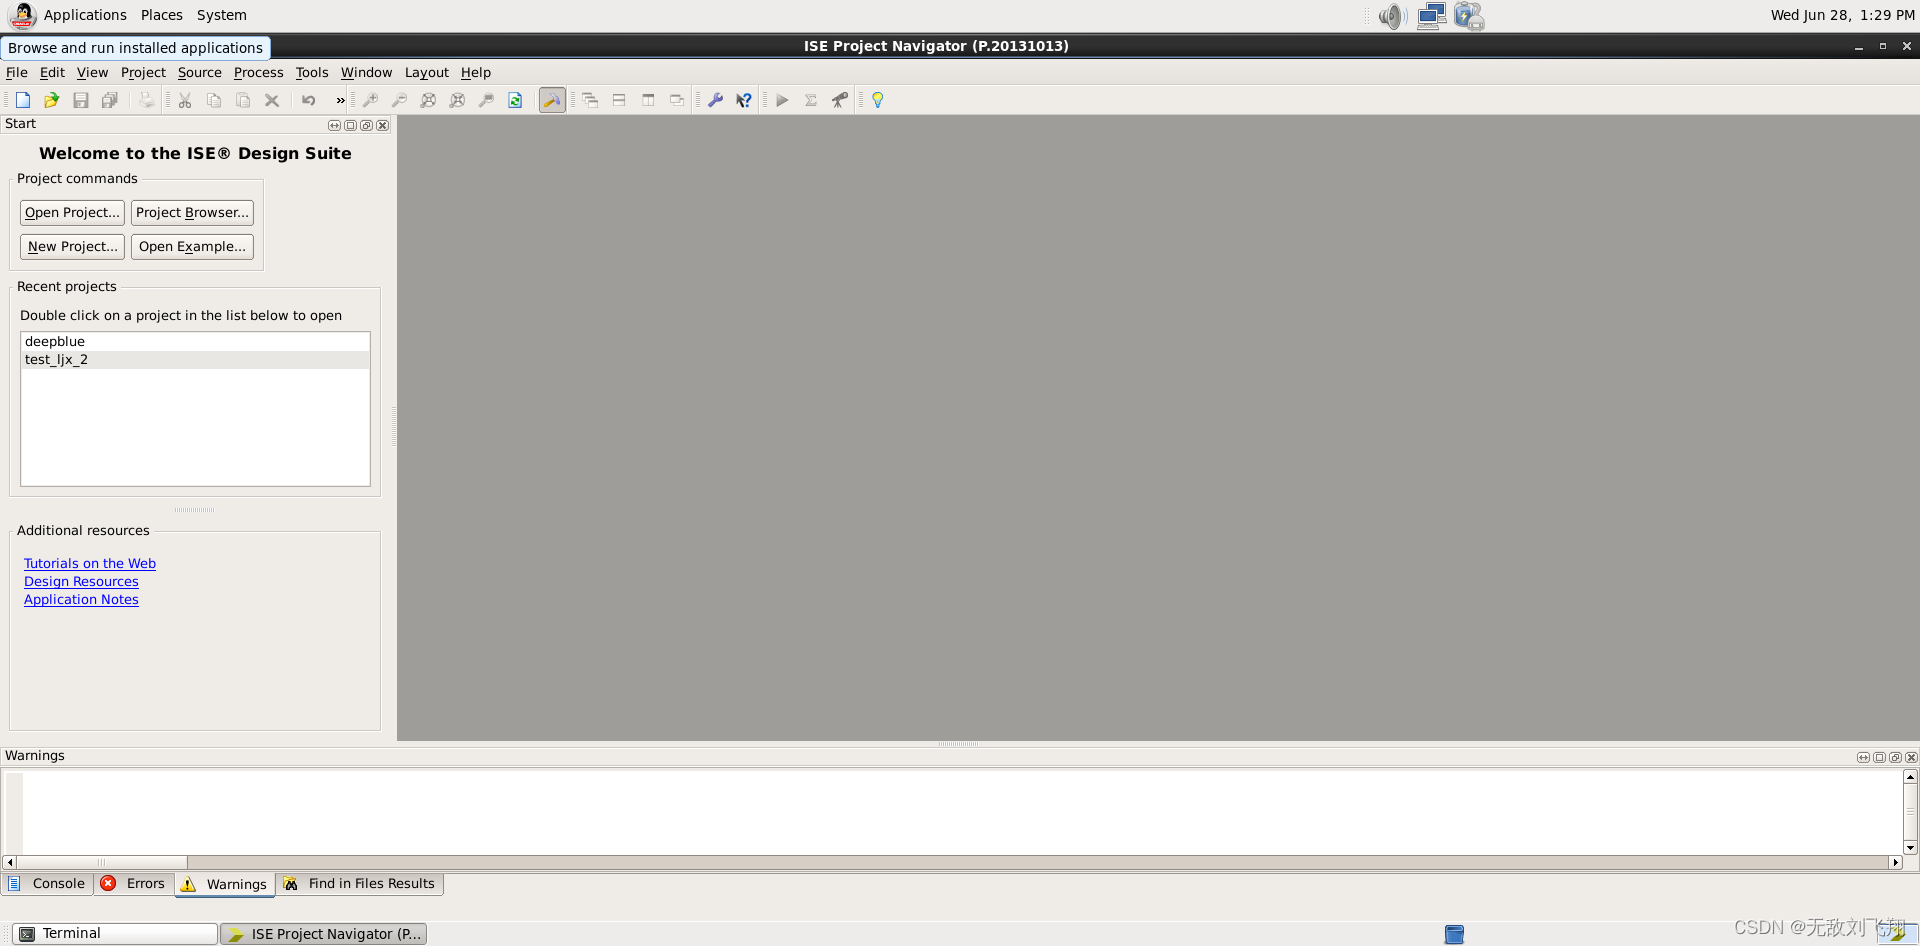
Task: Open the View menu
Action: tap(92, 72)
